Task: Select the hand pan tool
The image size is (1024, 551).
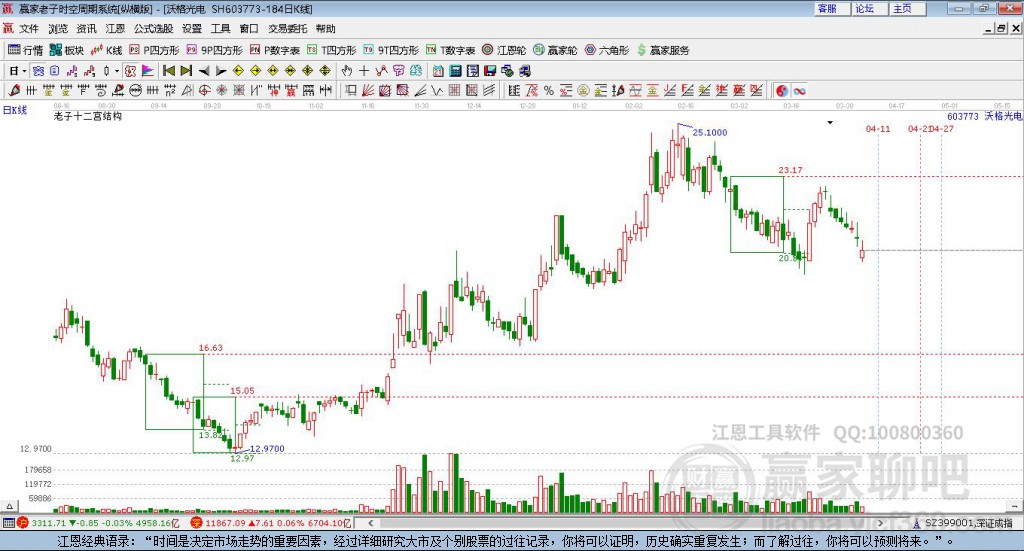Action: click(347, 71)
